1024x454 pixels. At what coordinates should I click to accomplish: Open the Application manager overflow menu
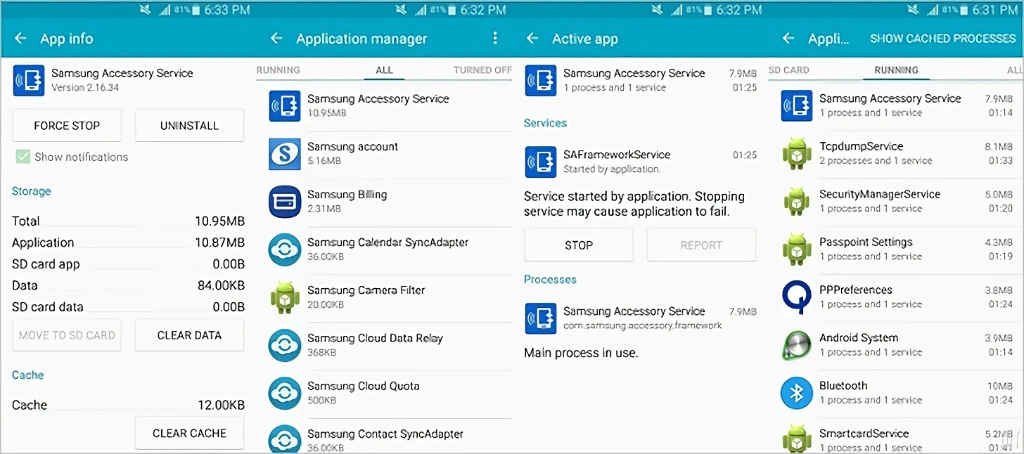click(495, 39)
